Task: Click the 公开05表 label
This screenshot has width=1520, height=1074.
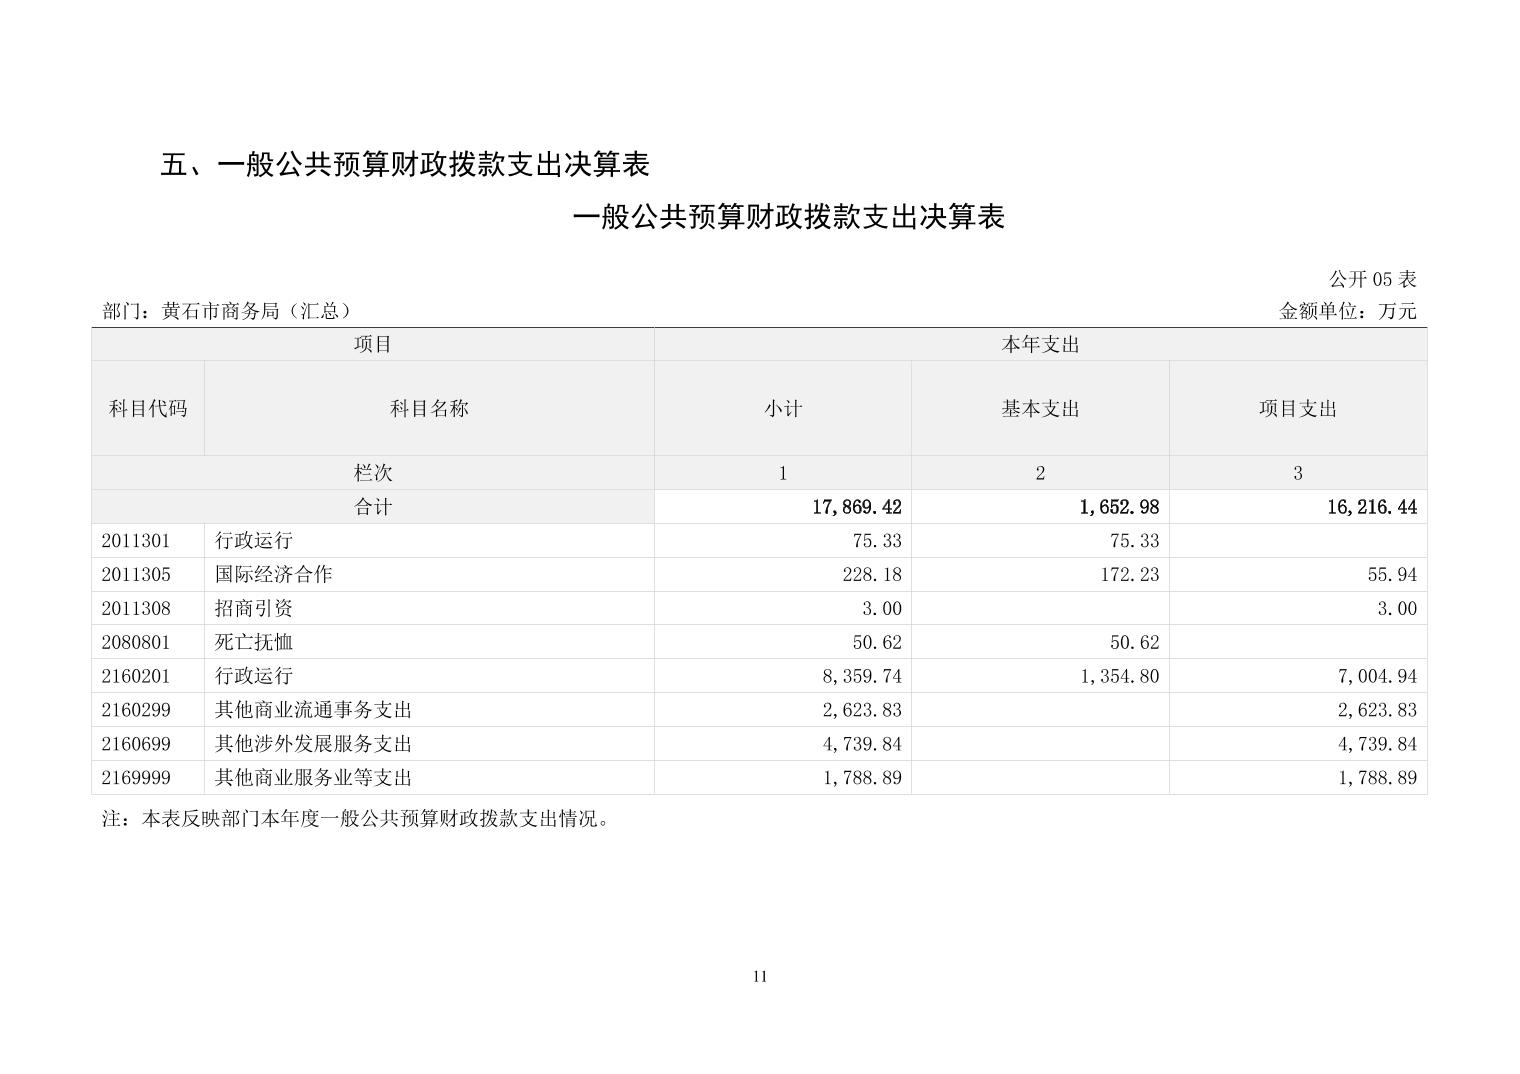Action: click(x=1372, y=279)
